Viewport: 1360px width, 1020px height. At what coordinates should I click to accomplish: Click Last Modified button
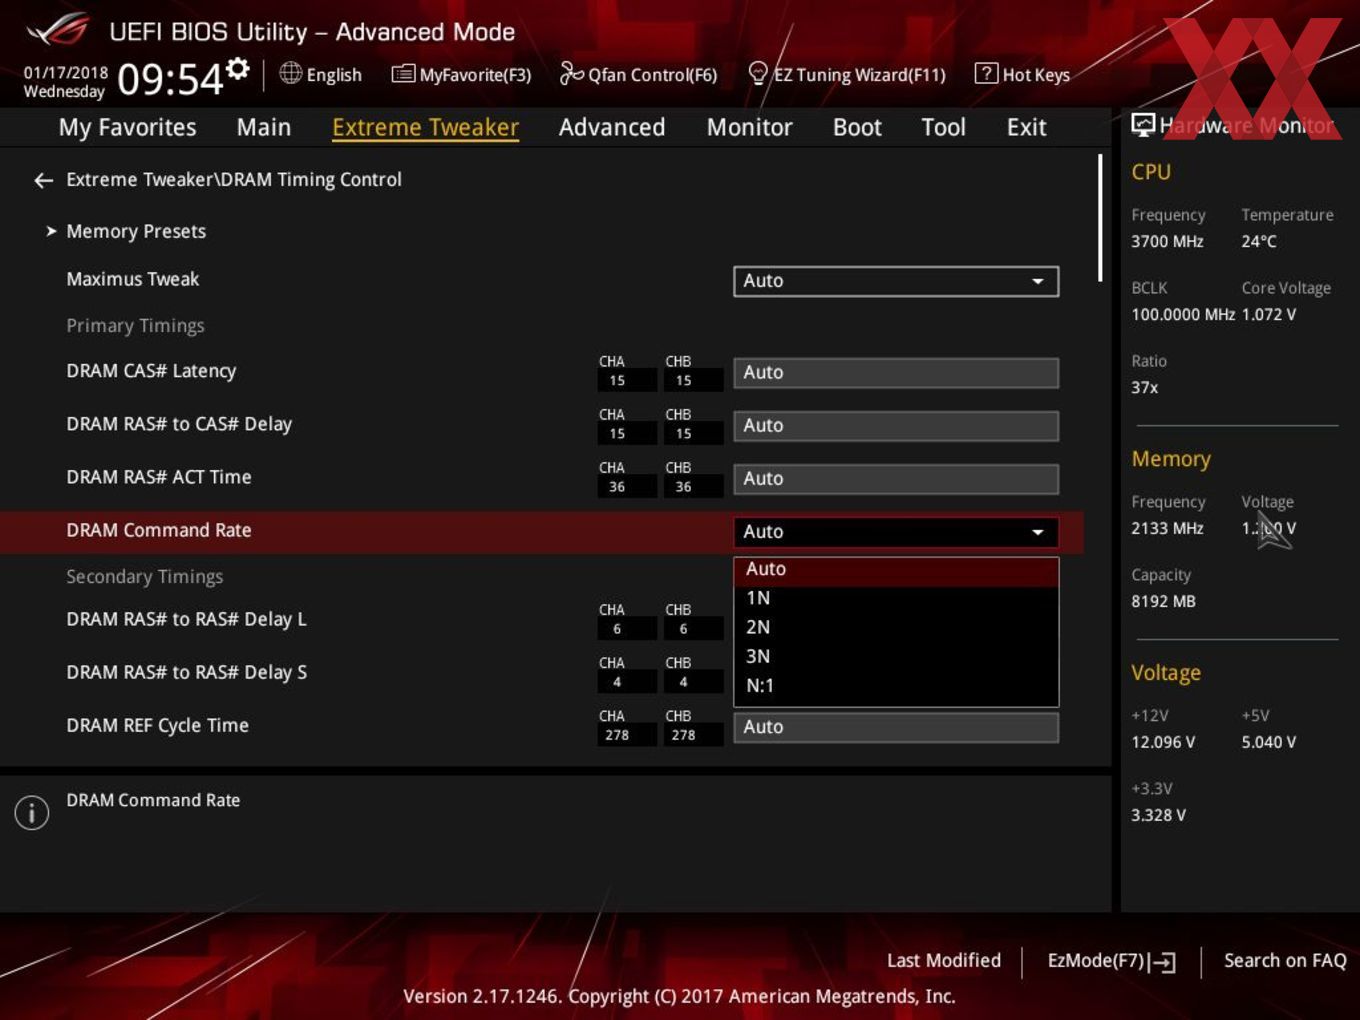[944, 960]
